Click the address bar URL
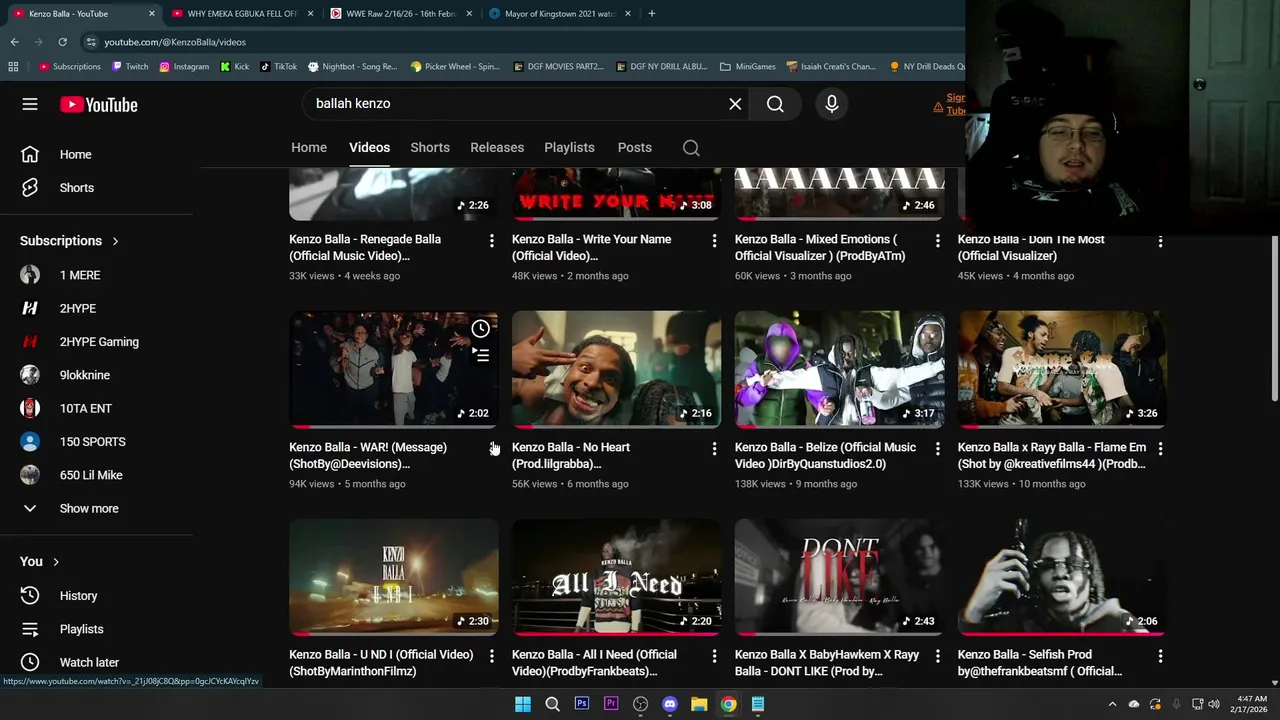The height and width of the screenshot is (720, 1280). pyautogui.click(x=175, y=42)
